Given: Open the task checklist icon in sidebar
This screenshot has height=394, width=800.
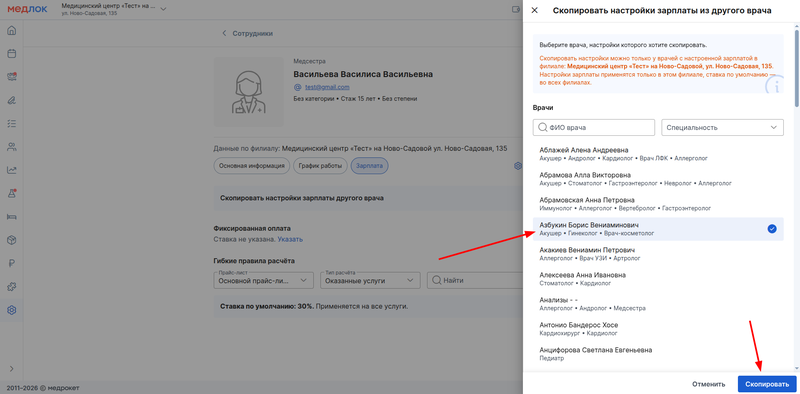Looking at the screenshot, I should (x=11, y=124).
